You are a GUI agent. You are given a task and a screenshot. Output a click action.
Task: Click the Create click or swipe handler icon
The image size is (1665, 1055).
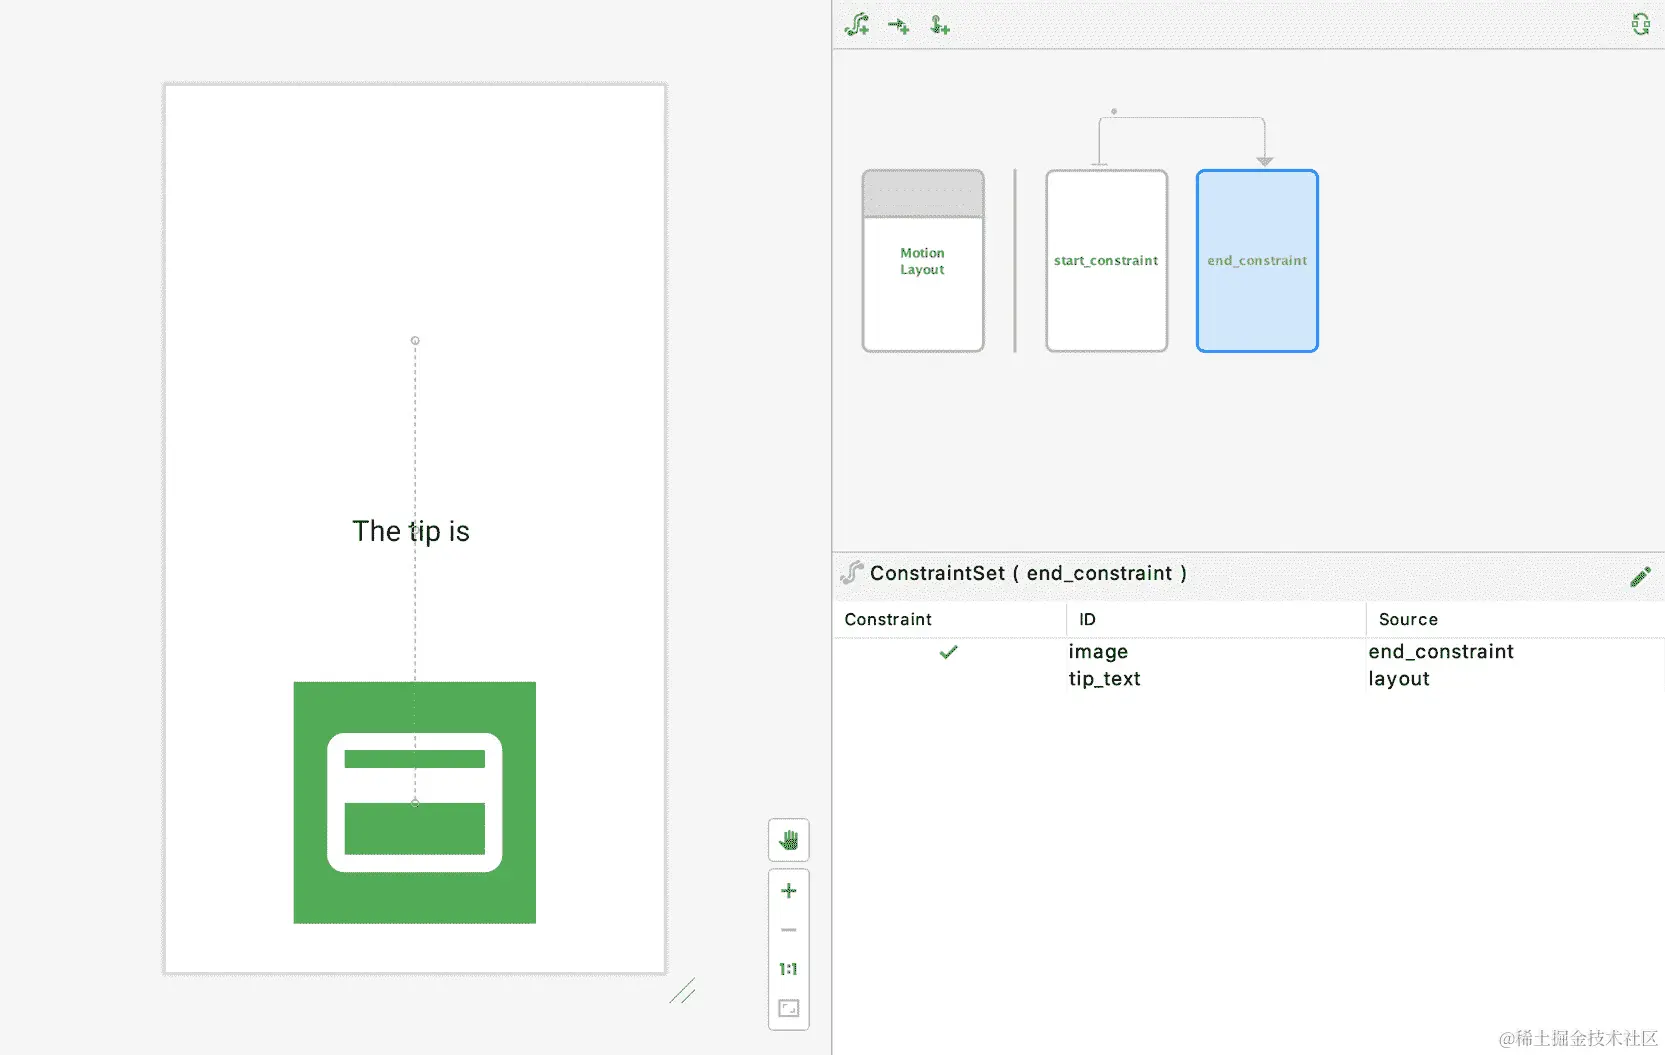(x=940, y=25)
